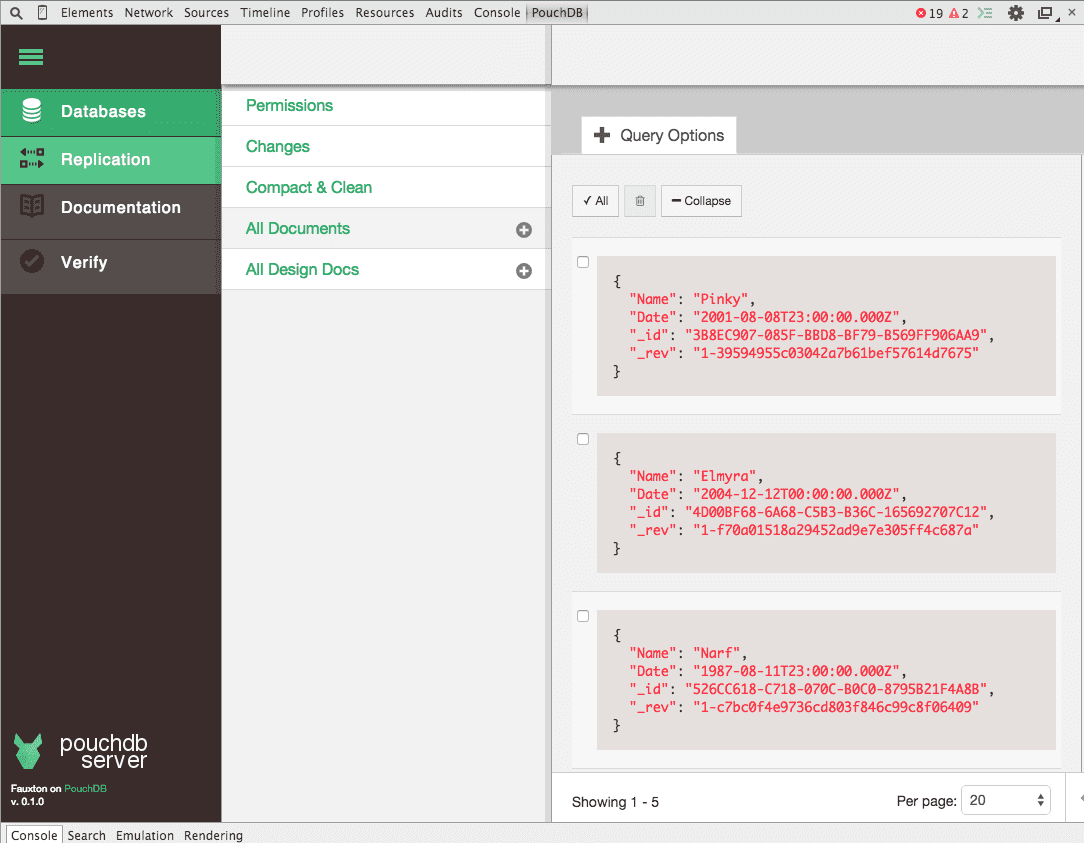This screenshot has width=1084, height=843.
Task: Open the All Design Docs link
Action: coord(302,269)
